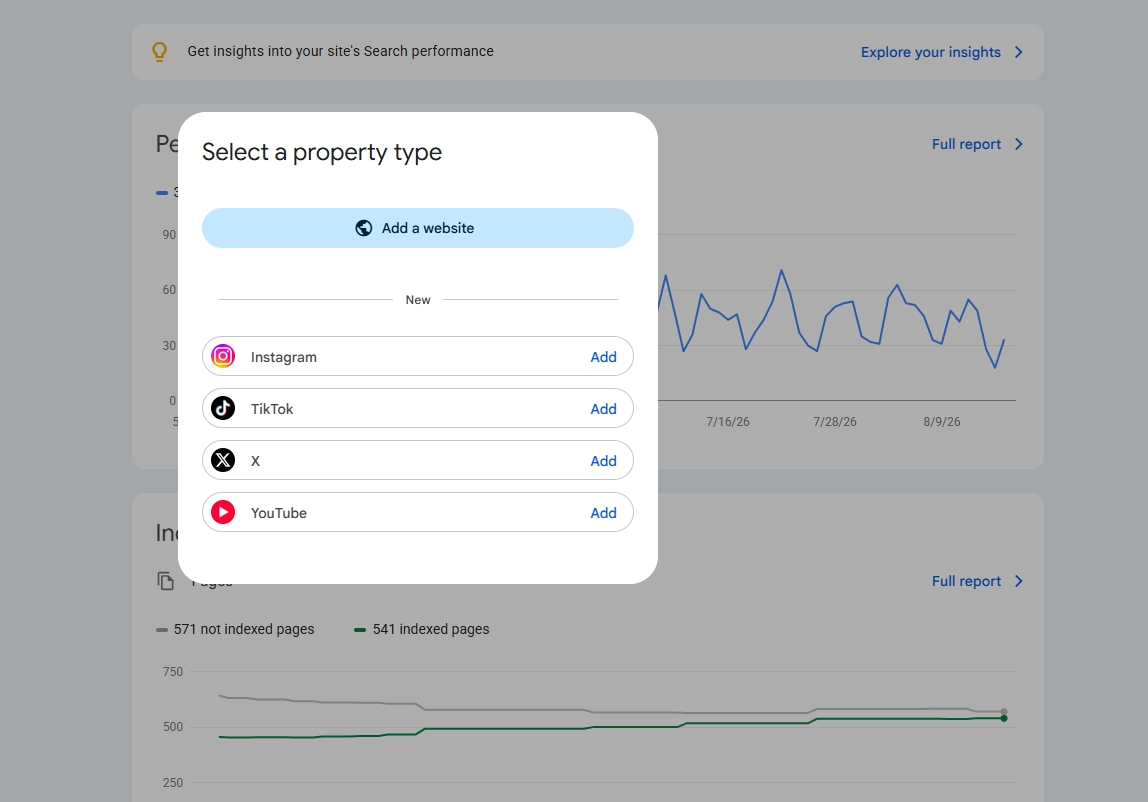
Task: Click the chevron next to Explore your insights
Action: coord(1018,52)
